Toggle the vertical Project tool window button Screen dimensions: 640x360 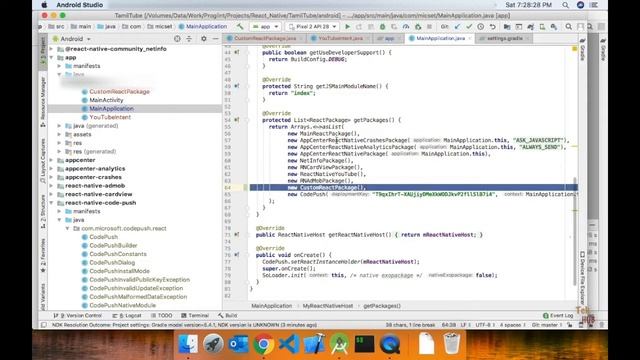point(43,54)
